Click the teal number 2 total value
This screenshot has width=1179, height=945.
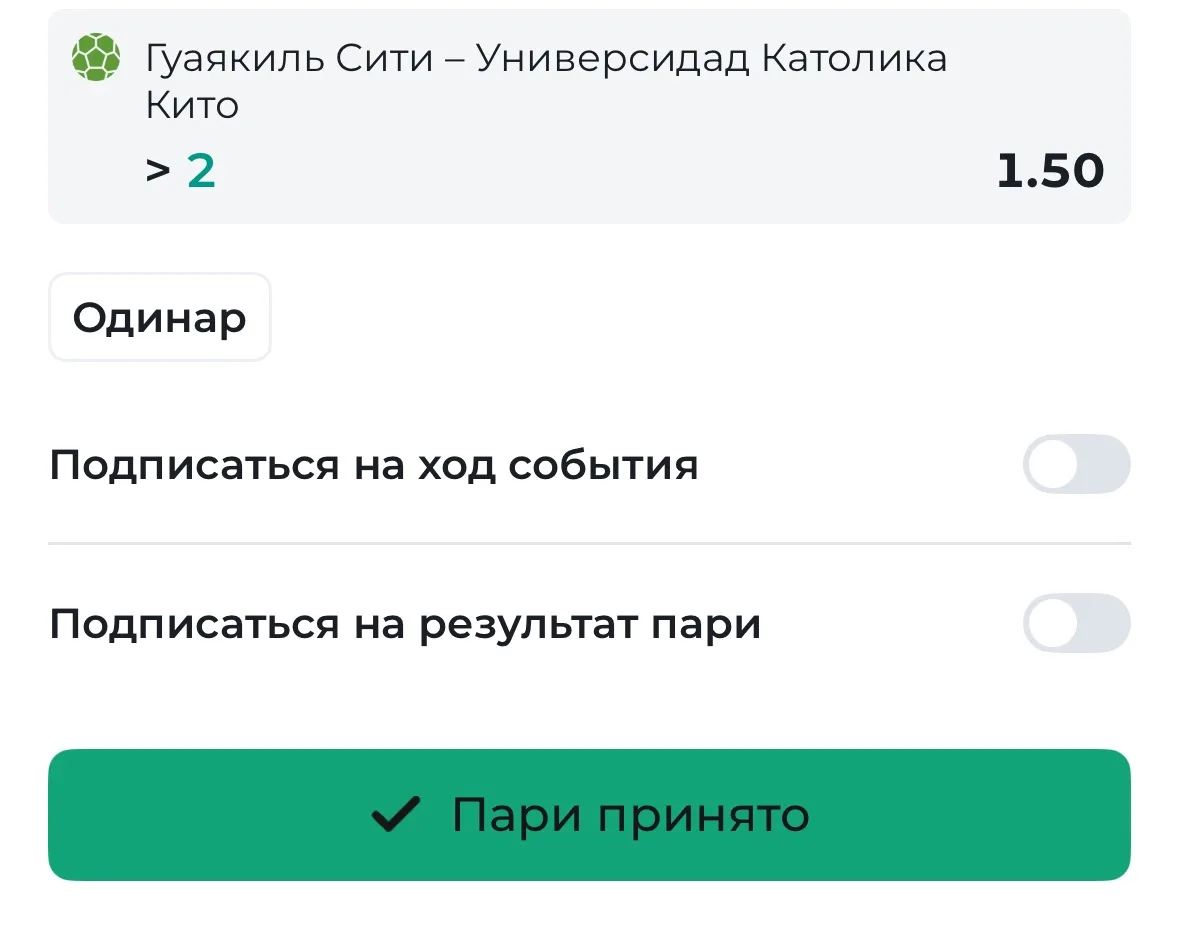(x=201, y=171)
